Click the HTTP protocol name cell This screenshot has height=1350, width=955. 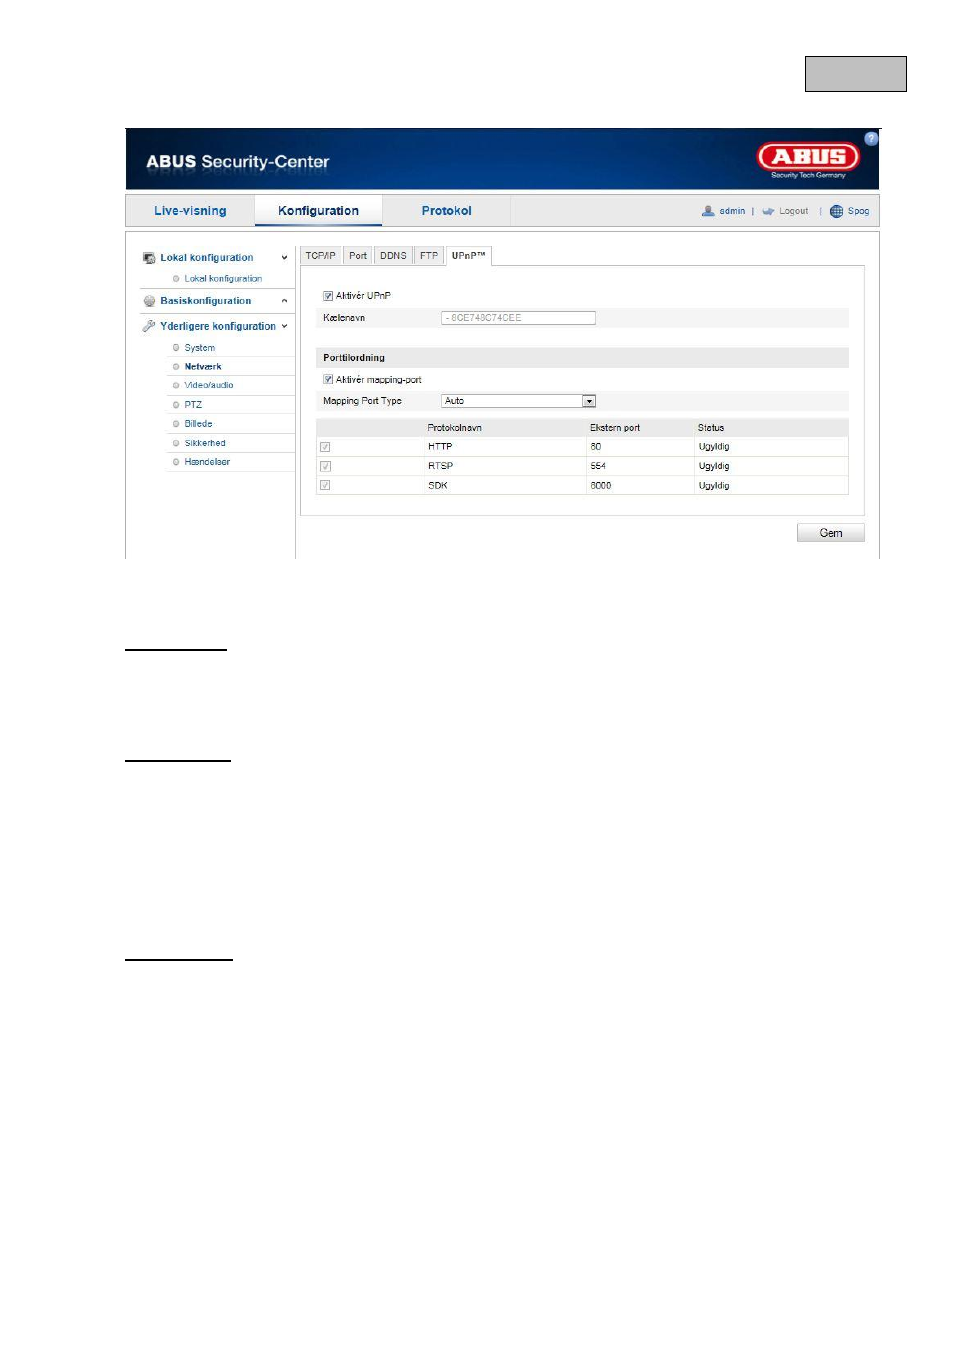pyautogui.click(x=440, y=447)
